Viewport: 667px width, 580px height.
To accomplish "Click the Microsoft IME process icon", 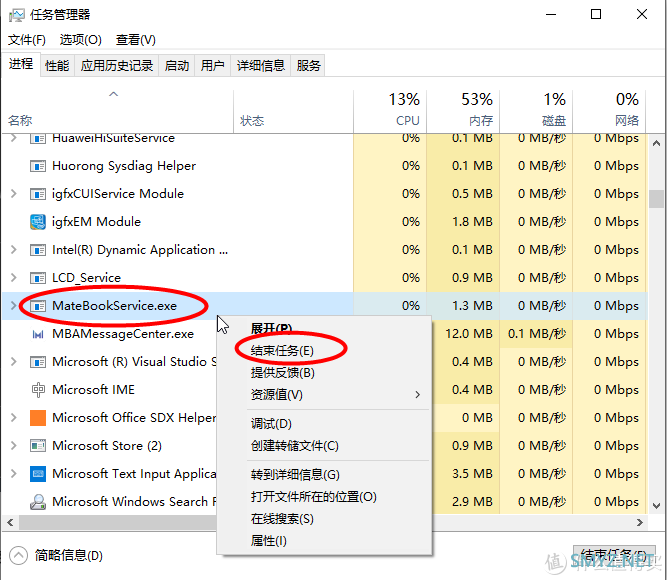I will (x=38, y=390).
